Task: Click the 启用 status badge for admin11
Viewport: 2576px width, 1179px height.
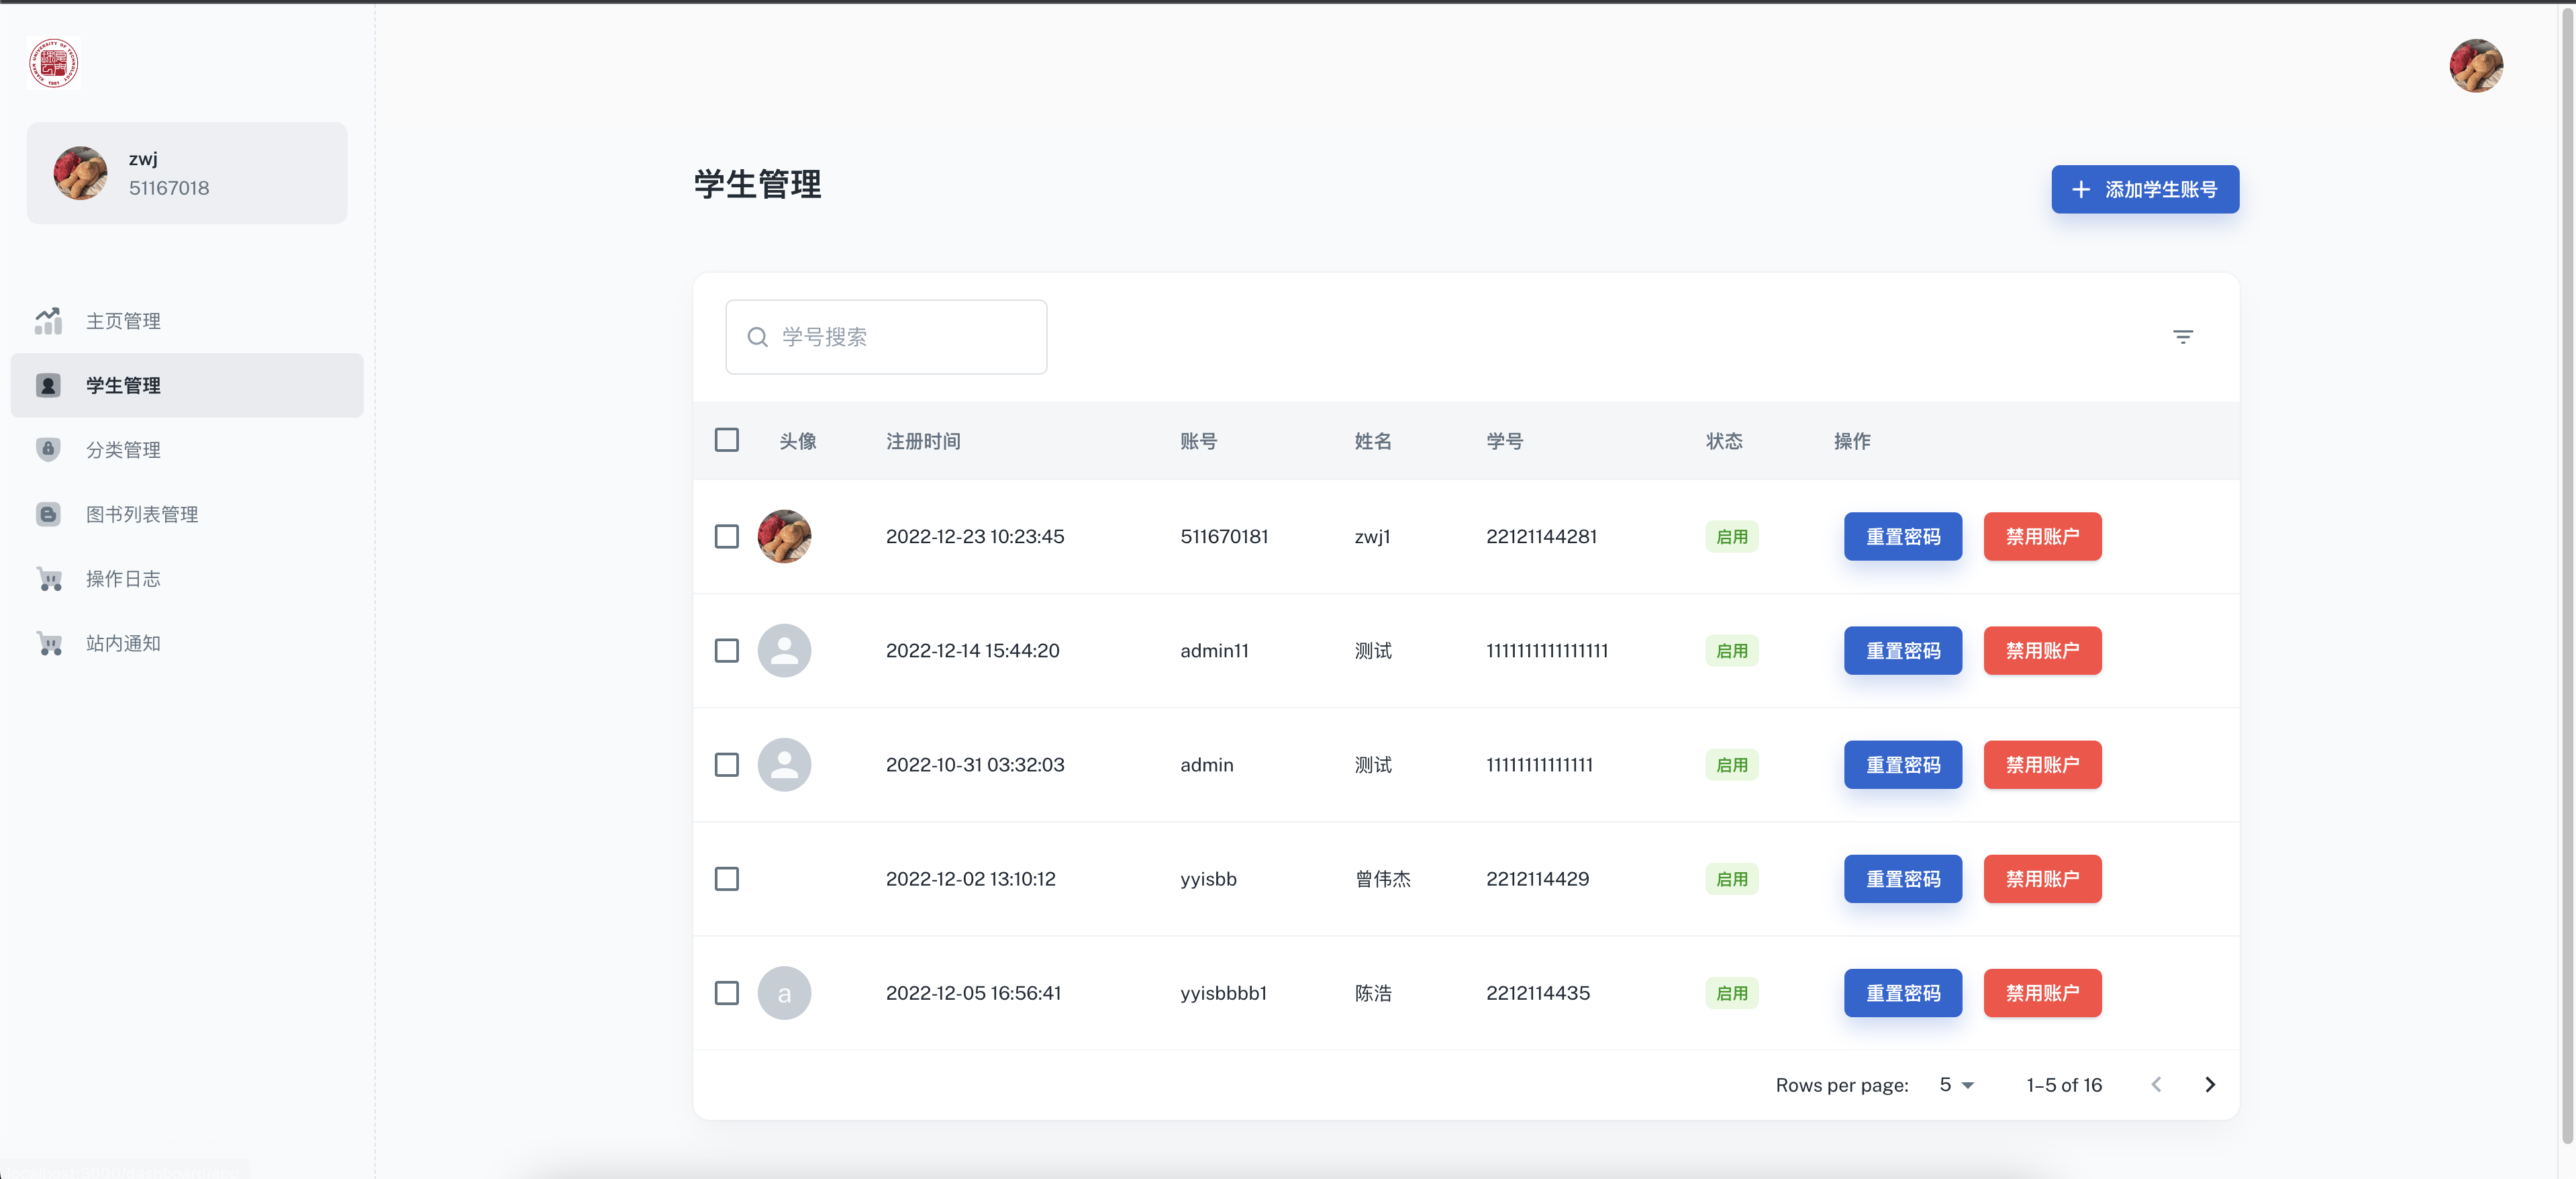Action: click(1732, 651)
